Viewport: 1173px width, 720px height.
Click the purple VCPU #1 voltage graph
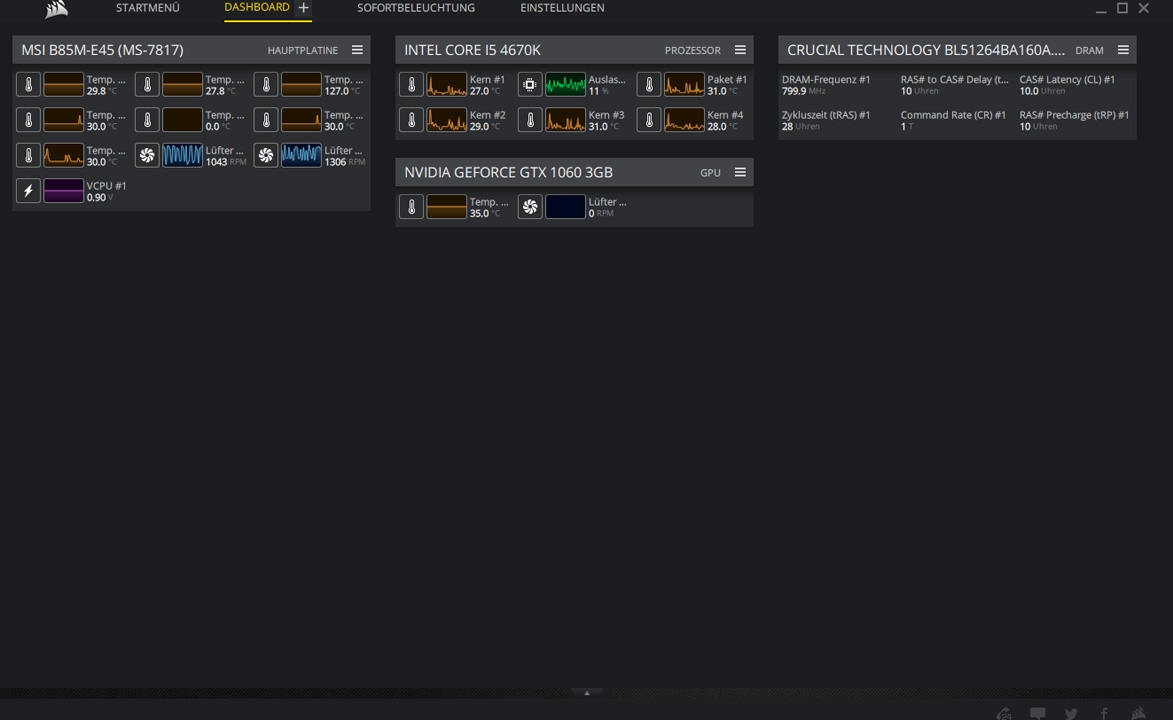click(64, 190)
